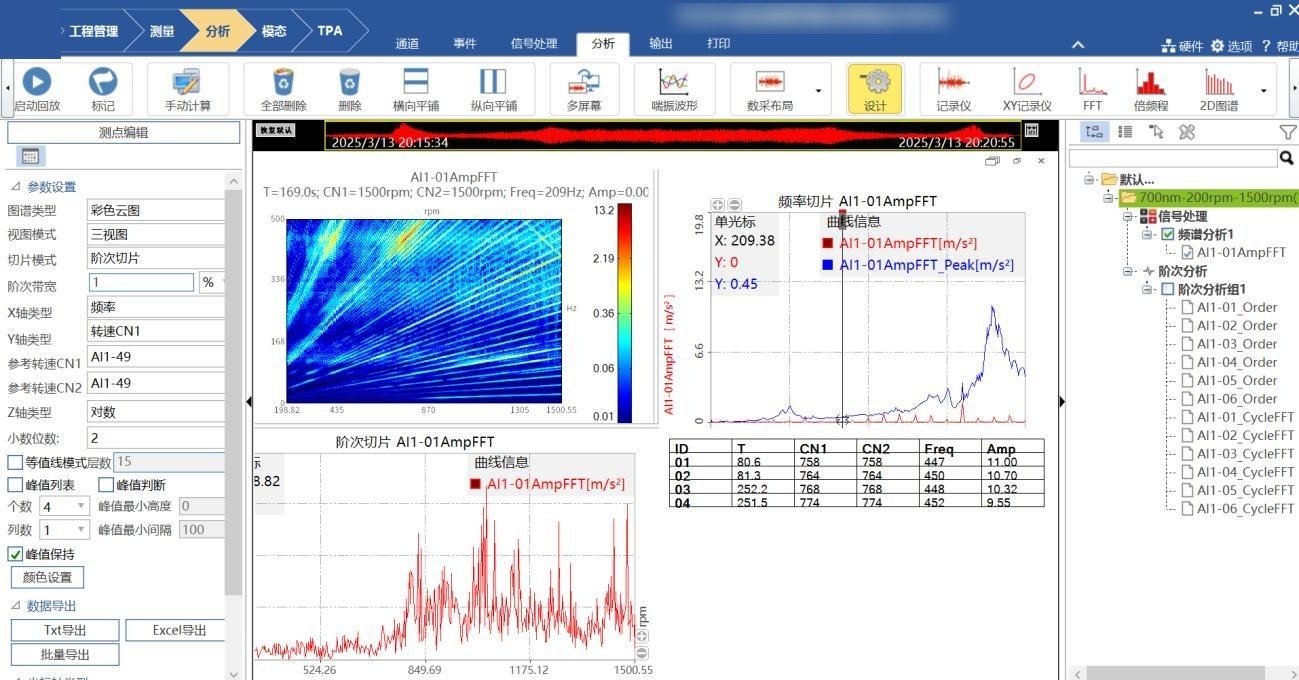
Task: Switch to 打印 tab
Action: (718, 44)
